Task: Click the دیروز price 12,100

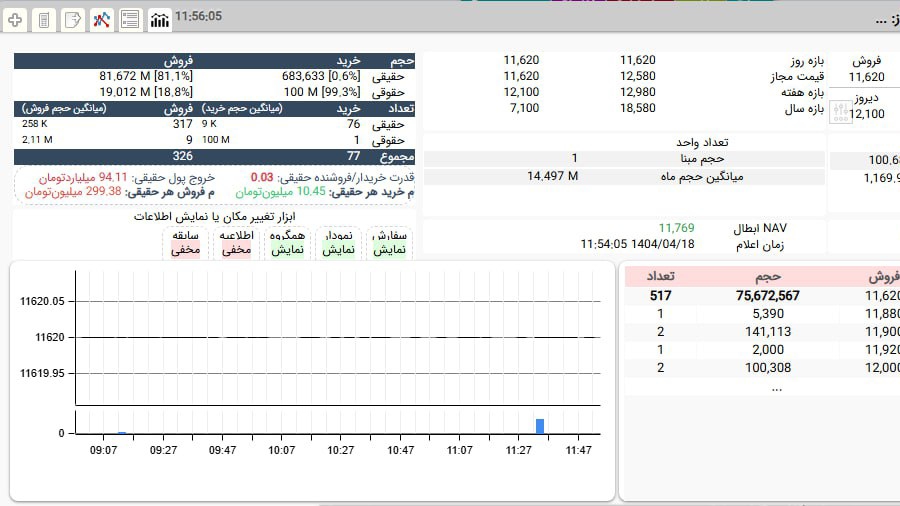Action: 867,114
